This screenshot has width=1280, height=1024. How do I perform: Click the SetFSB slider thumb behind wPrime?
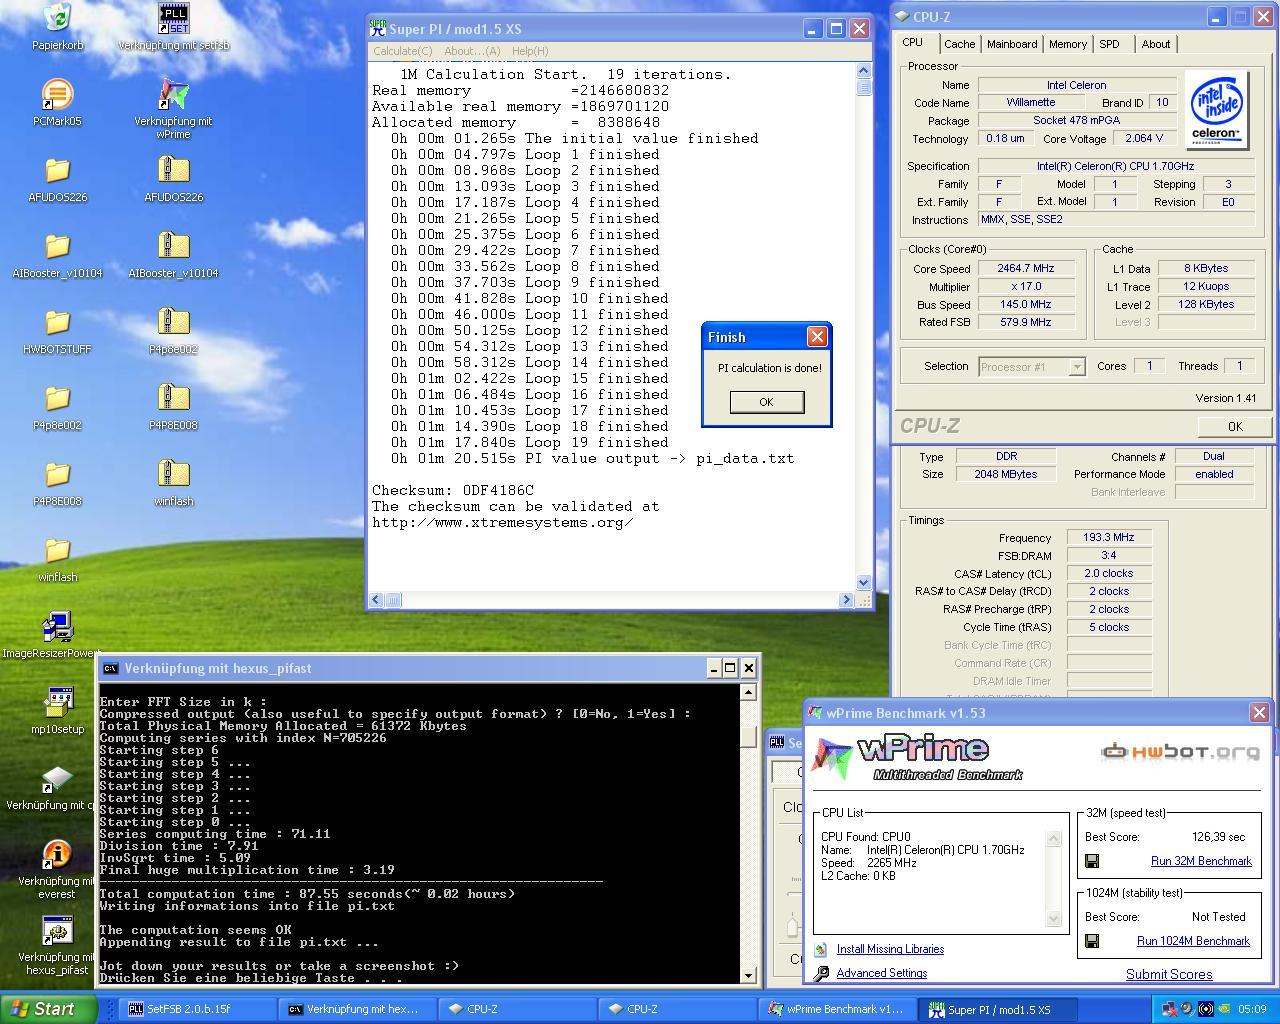click(792, 928)
